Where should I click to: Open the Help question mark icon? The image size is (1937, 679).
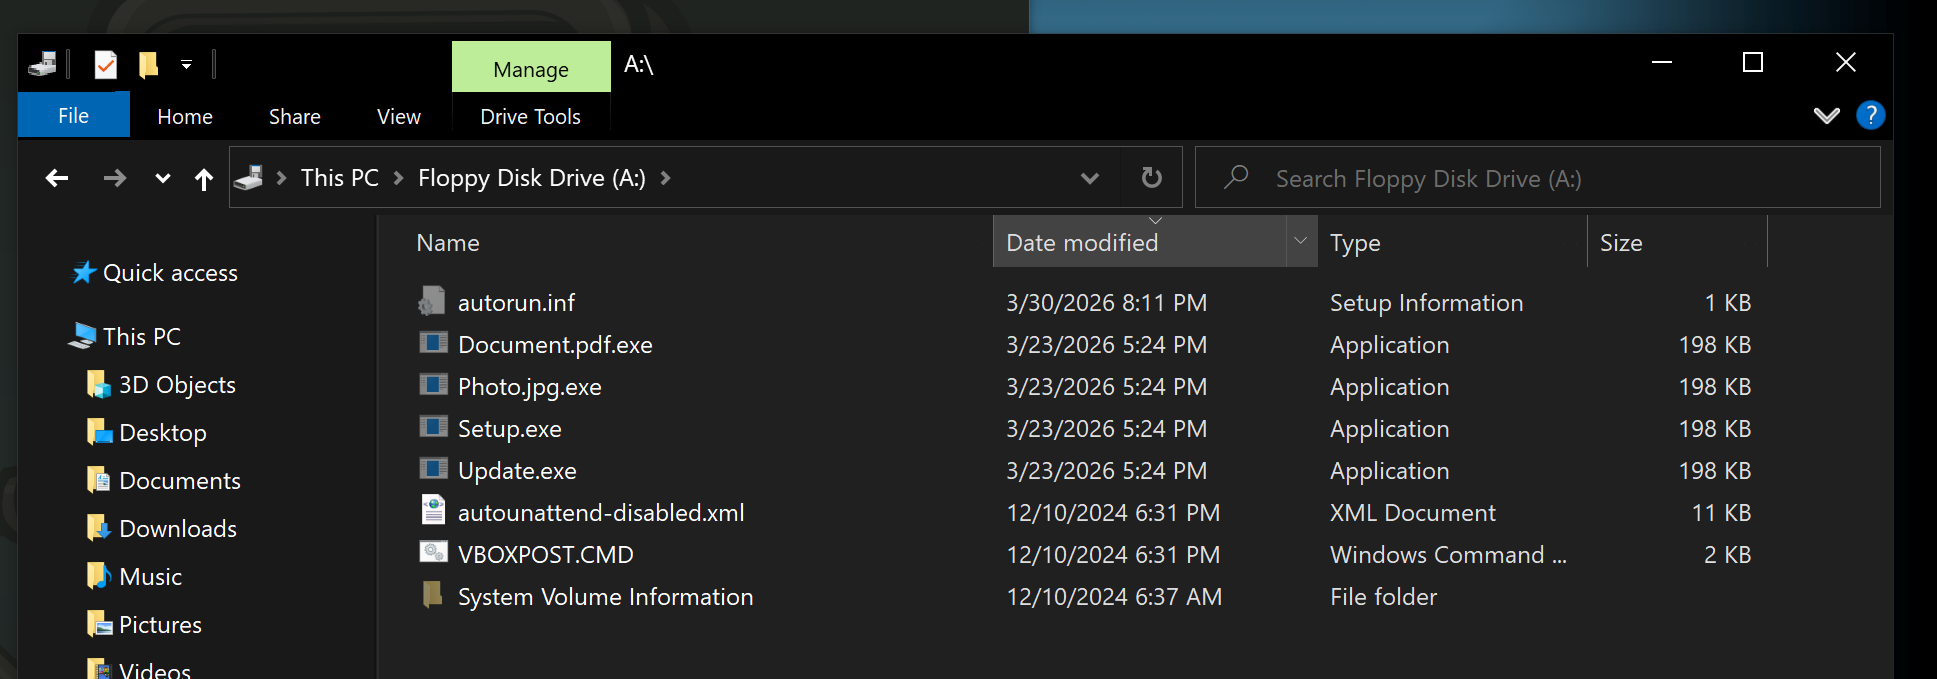(x=1870, y=115)
